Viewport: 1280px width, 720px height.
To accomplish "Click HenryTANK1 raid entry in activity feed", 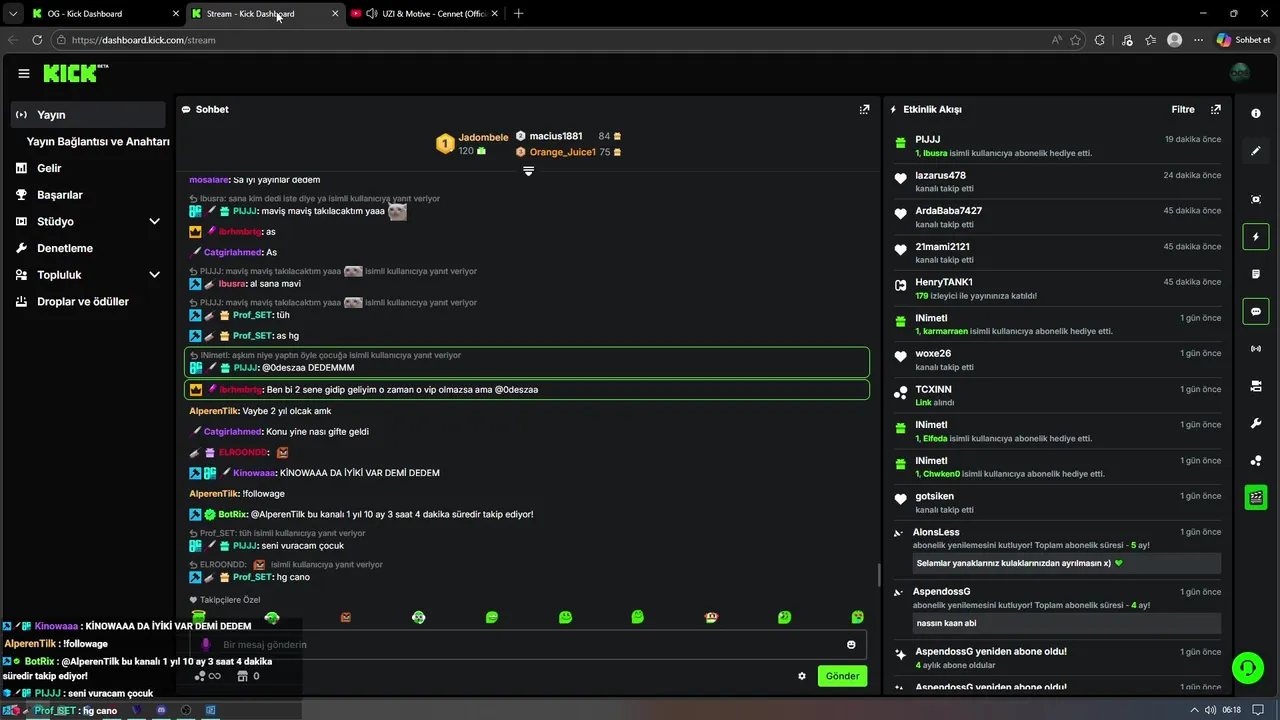I will point(1056,288).
